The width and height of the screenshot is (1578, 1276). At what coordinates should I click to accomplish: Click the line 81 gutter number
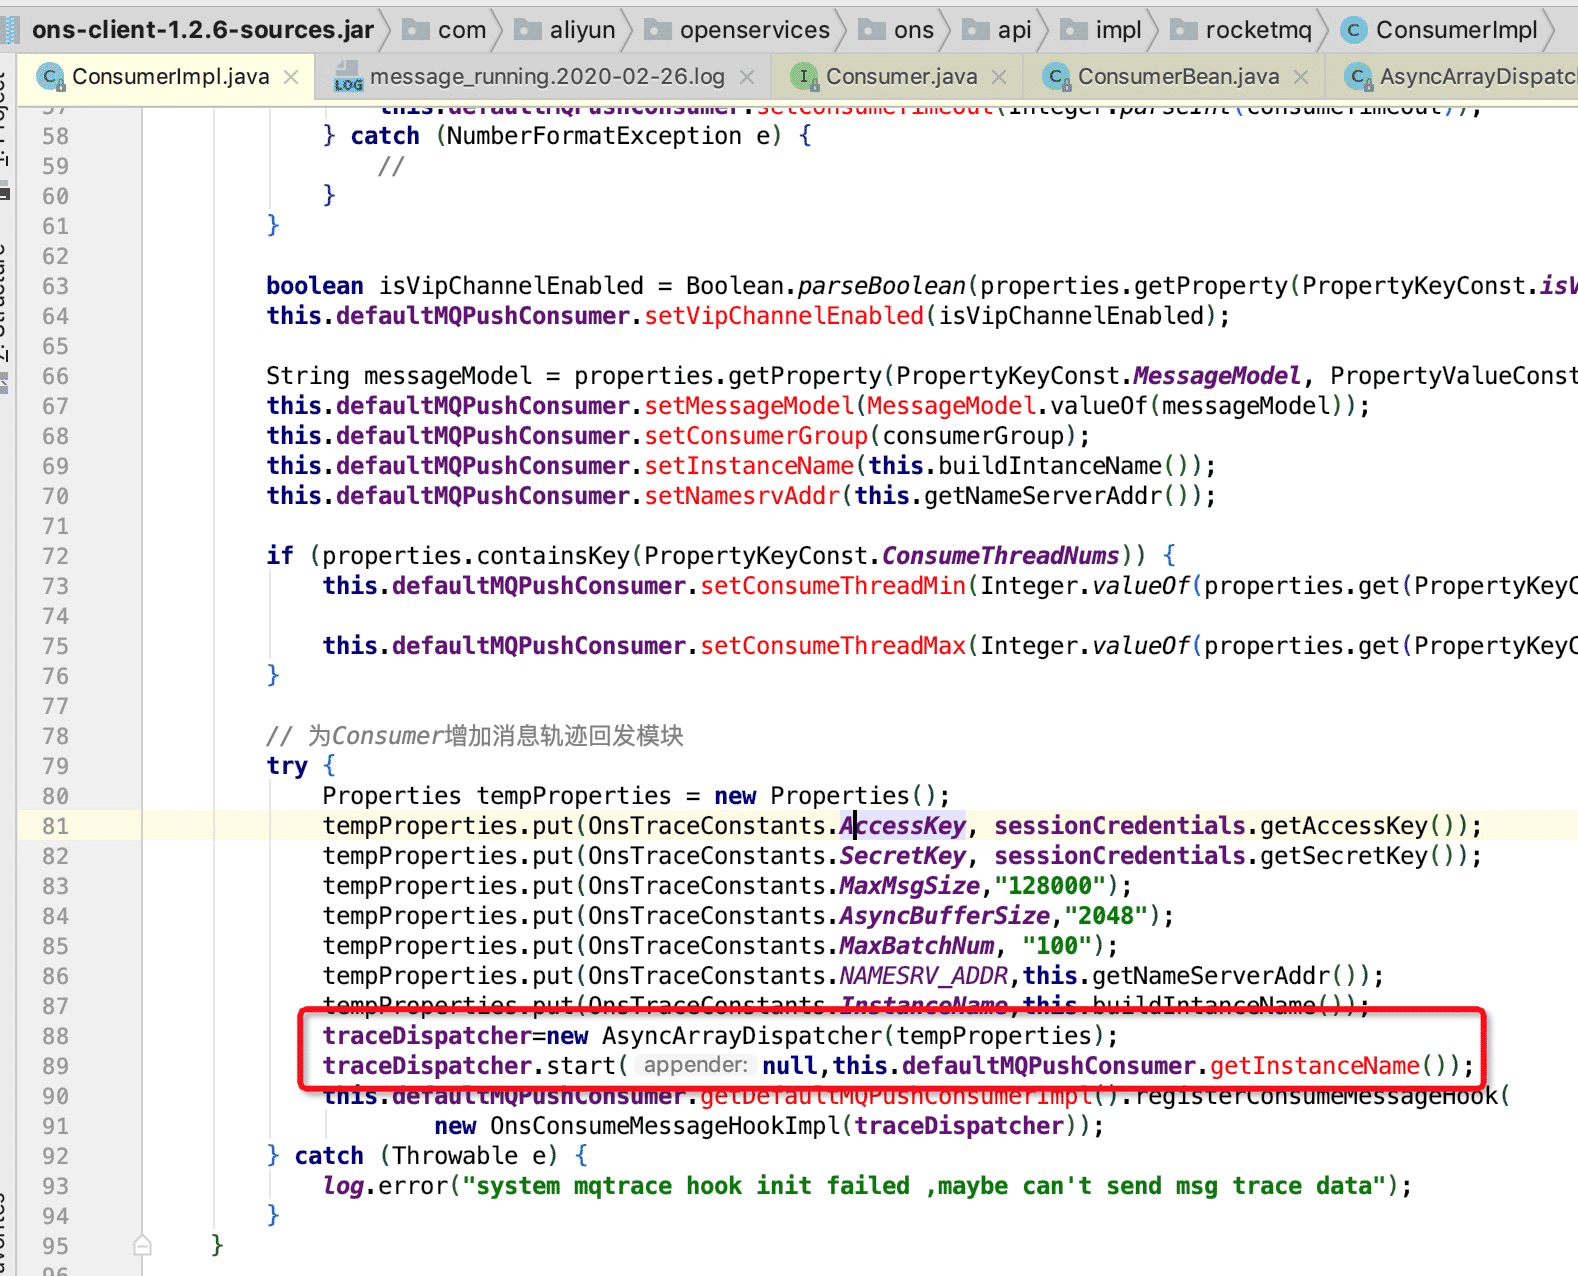55,826
